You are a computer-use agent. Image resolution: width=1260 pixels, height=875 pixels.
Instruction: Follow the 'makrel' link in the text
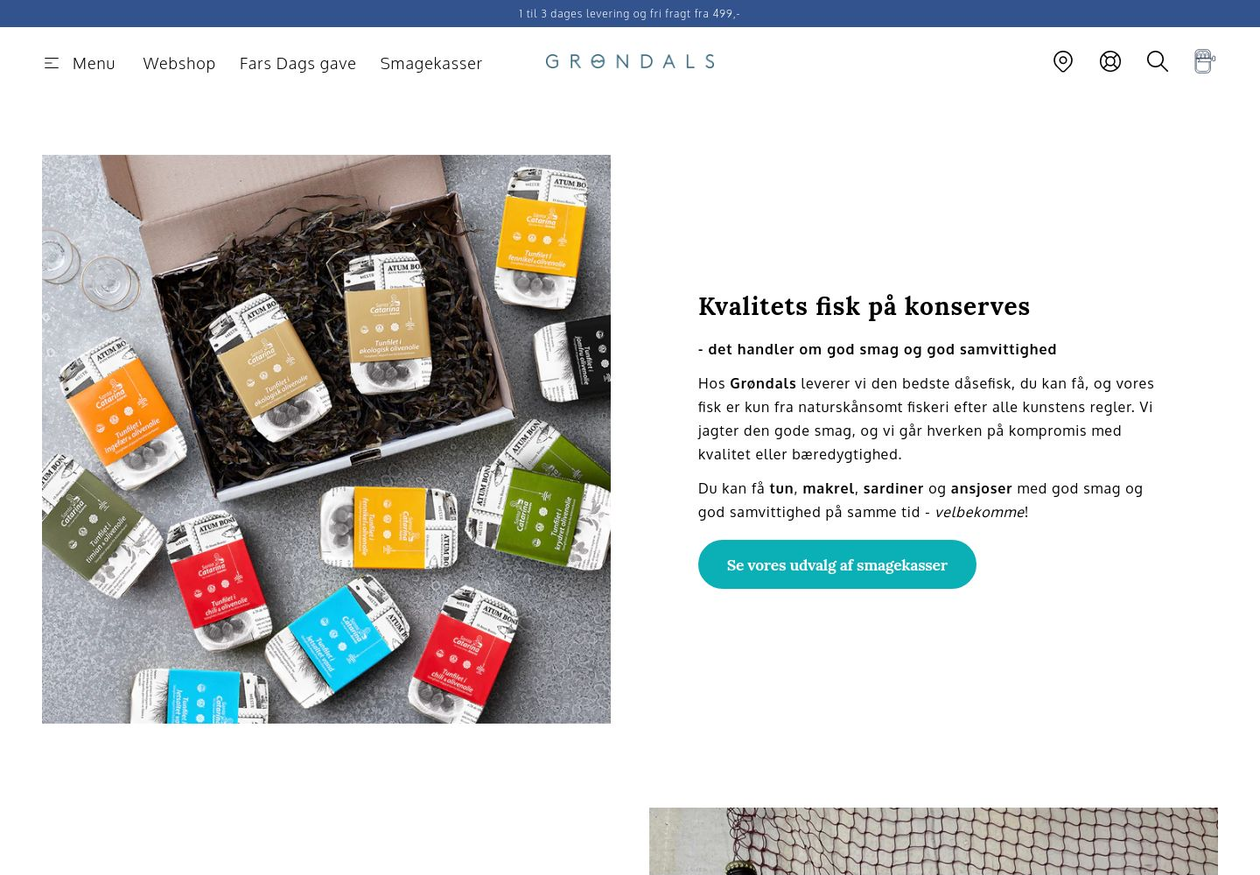pyautogui.click(x=828, y=488)
